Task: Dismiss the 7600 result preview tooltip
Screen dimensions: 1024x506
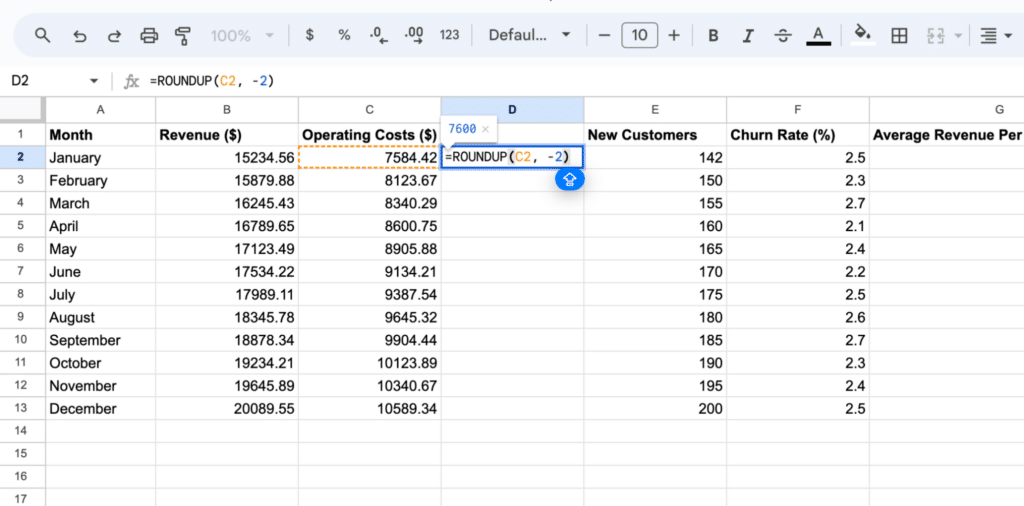Action: point(485,129)
